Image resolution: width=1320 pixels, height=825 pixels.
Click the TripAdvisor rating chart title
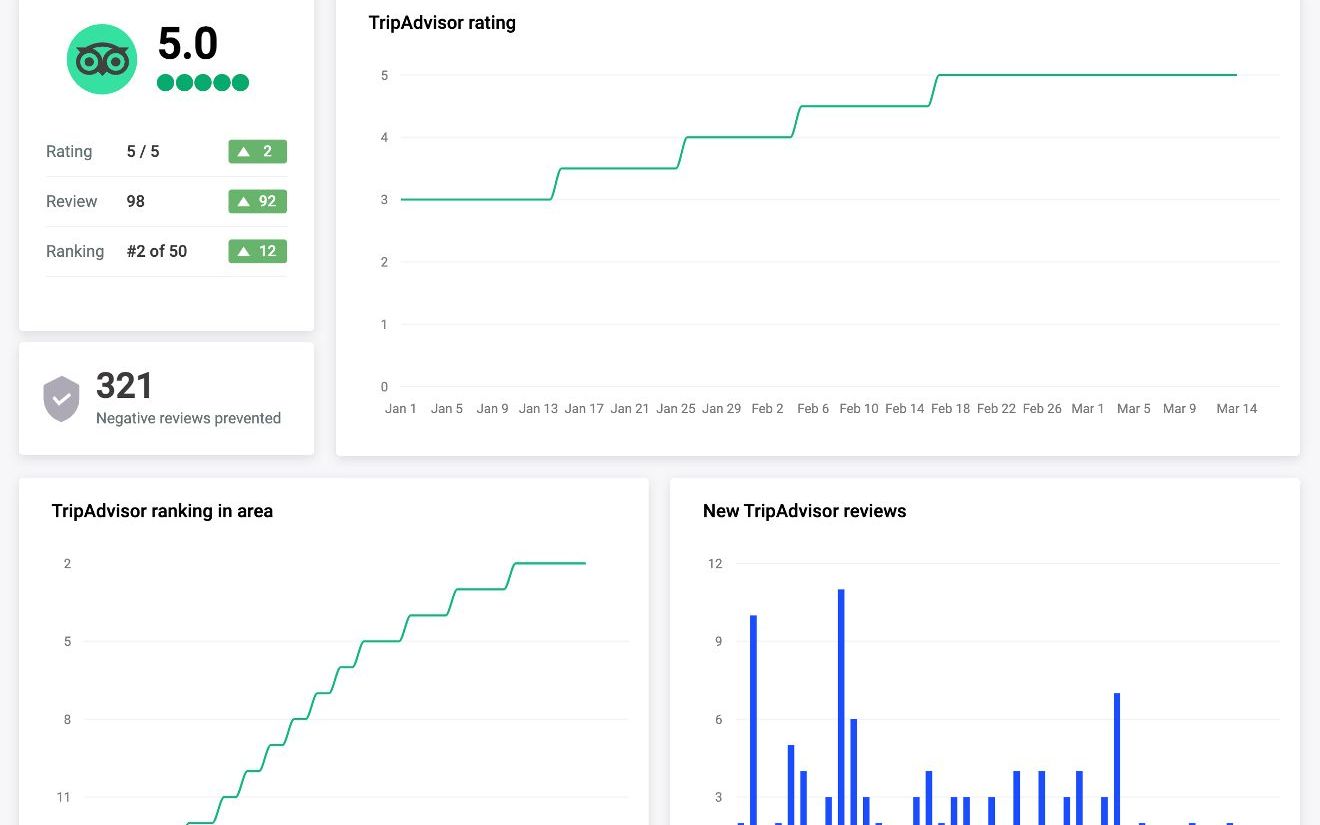pos(442,23)
